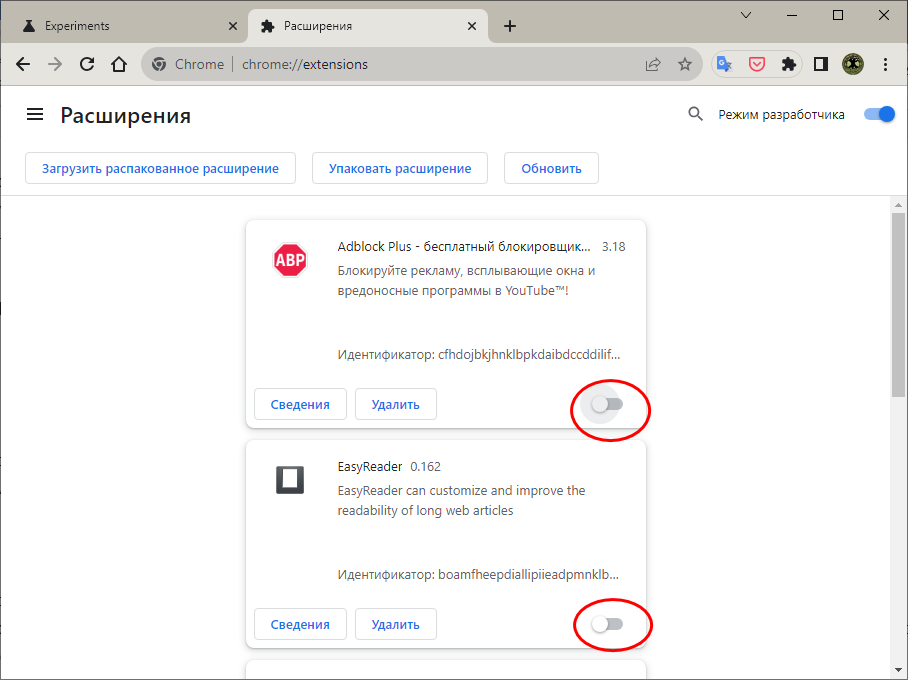The height and width of the screenshot is (680, 908).
Task: Click Удалить for EasyReader
Action: (396, 624)
